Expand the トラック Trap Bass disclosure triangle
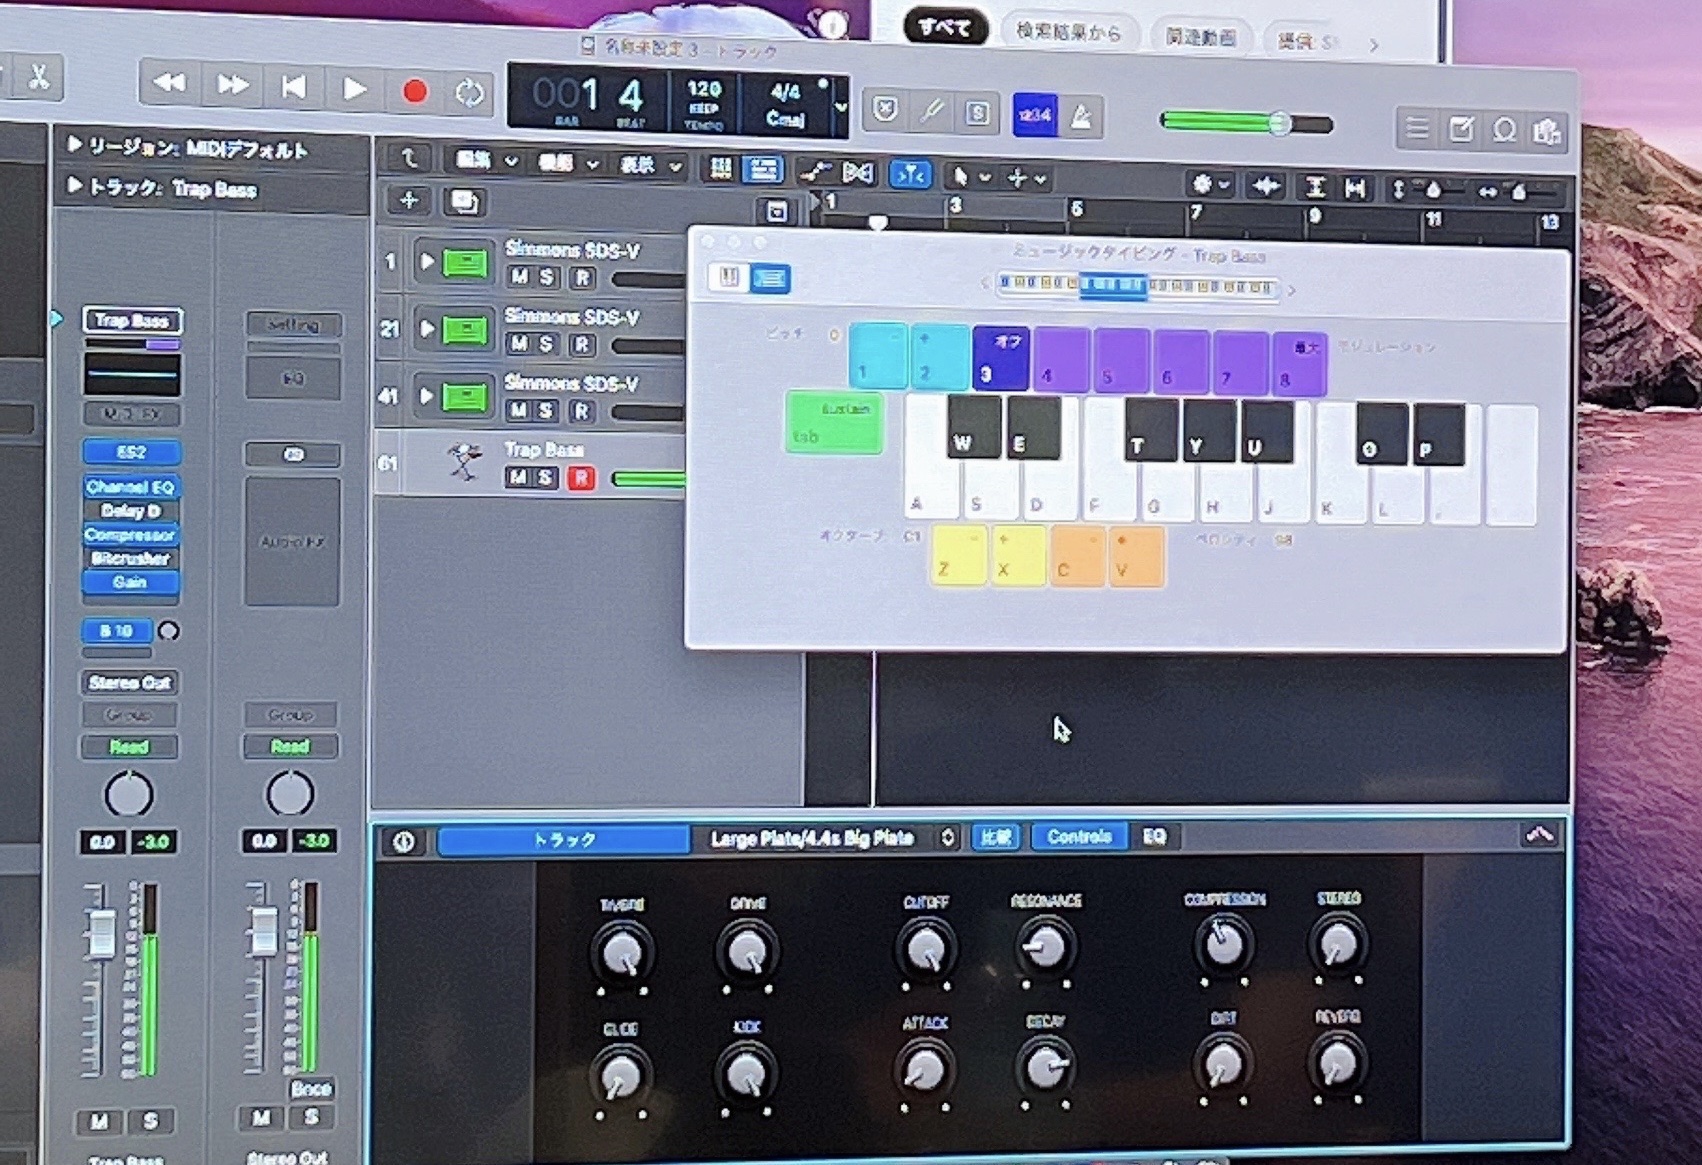 coord(74,186)
